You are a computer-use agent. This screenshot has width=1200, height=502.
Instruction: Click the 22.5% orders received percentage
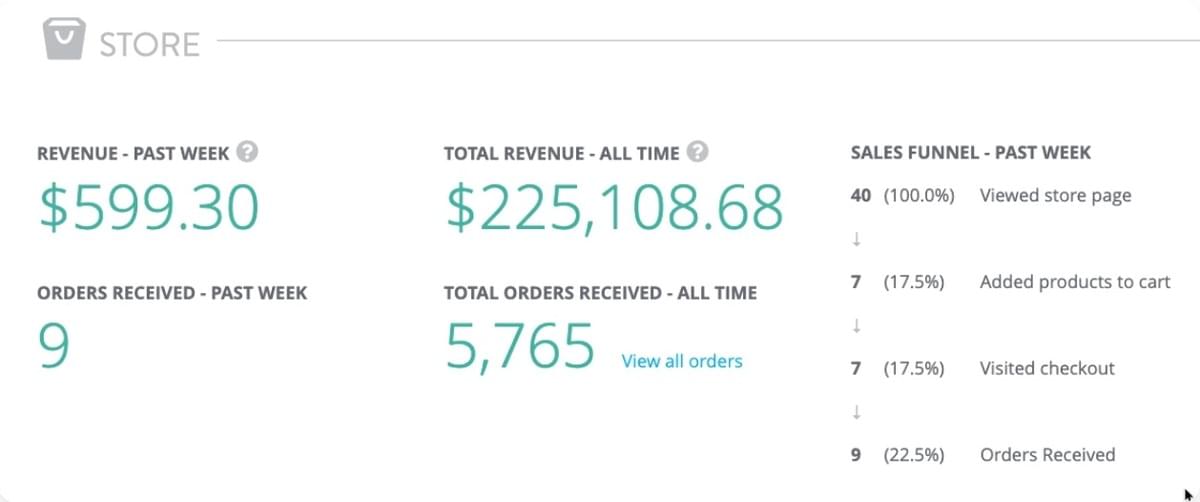914,455
